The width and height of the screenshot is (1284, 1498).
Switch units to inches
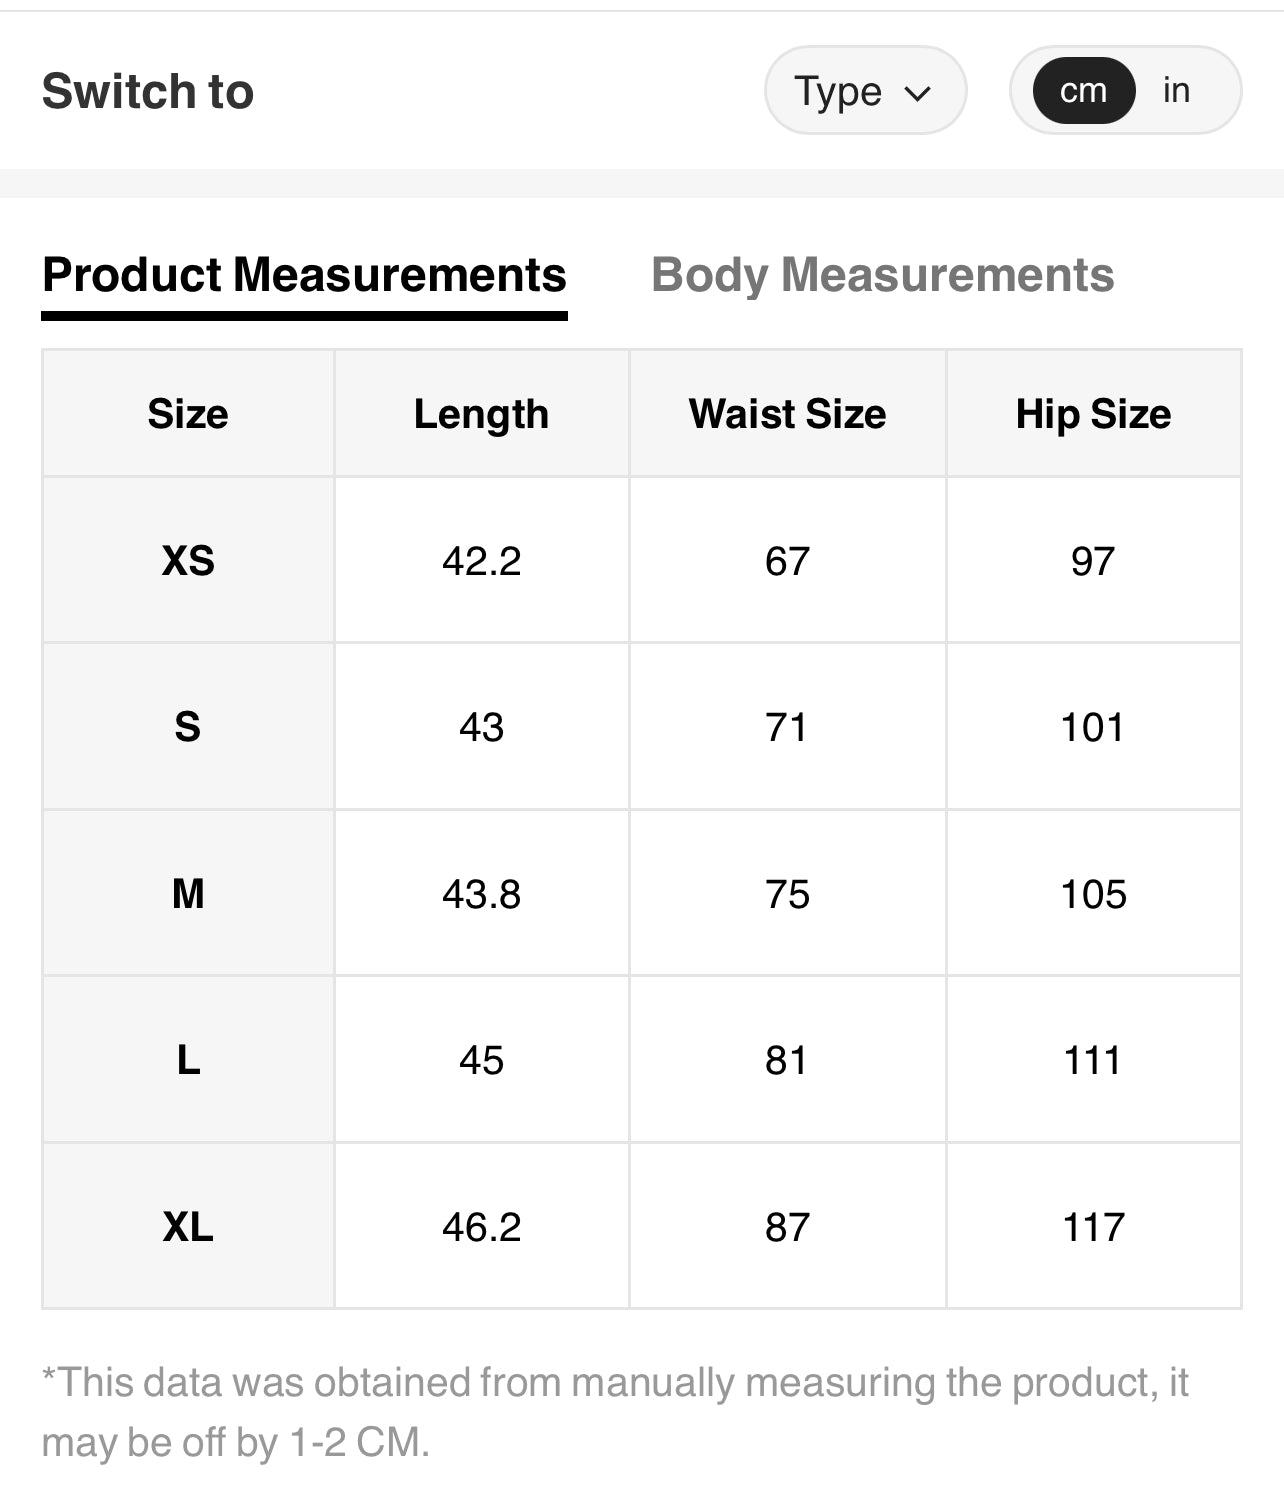pos(1176,91)
